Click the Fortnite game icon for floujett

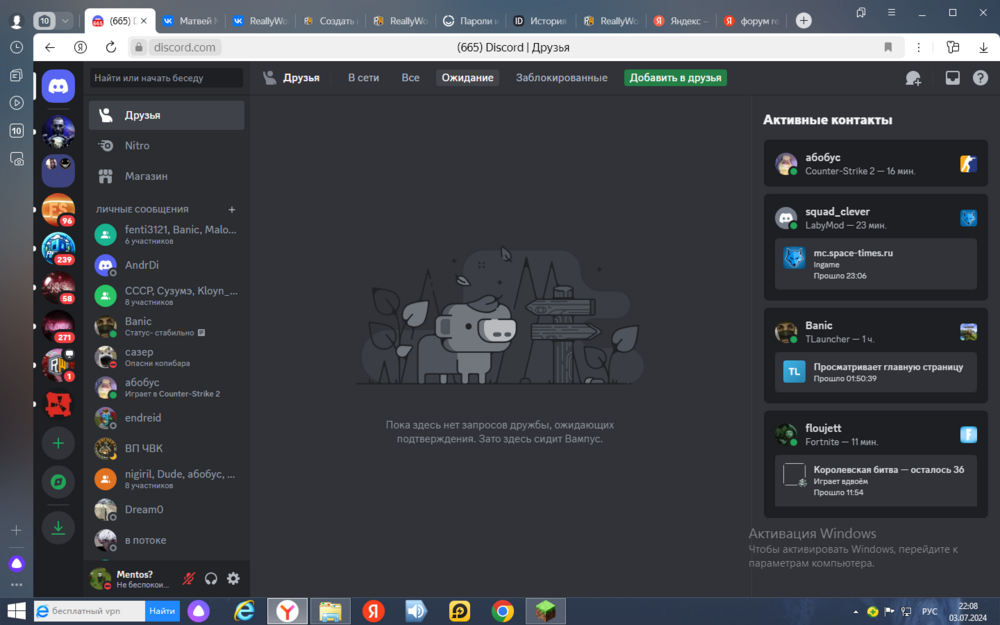[x=968, y=435]
